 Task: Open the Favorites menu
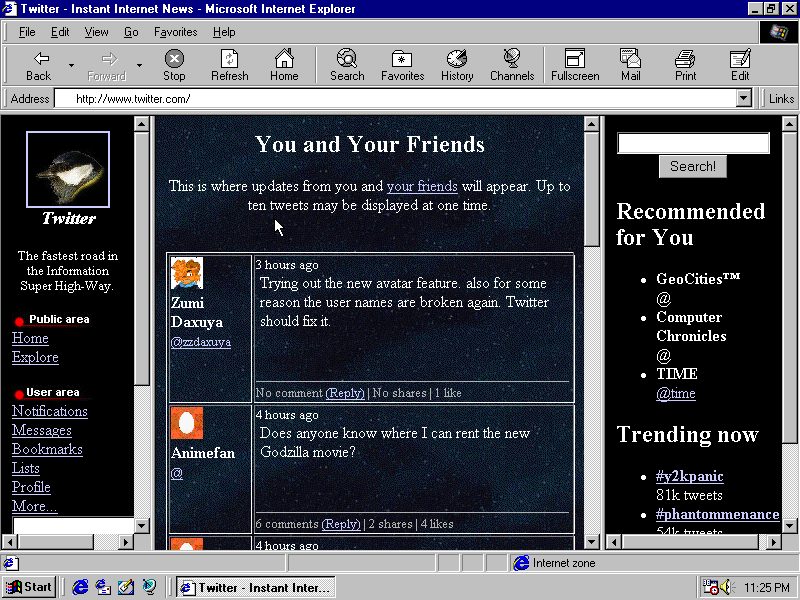pyautogui.click(x=175, y=32)
